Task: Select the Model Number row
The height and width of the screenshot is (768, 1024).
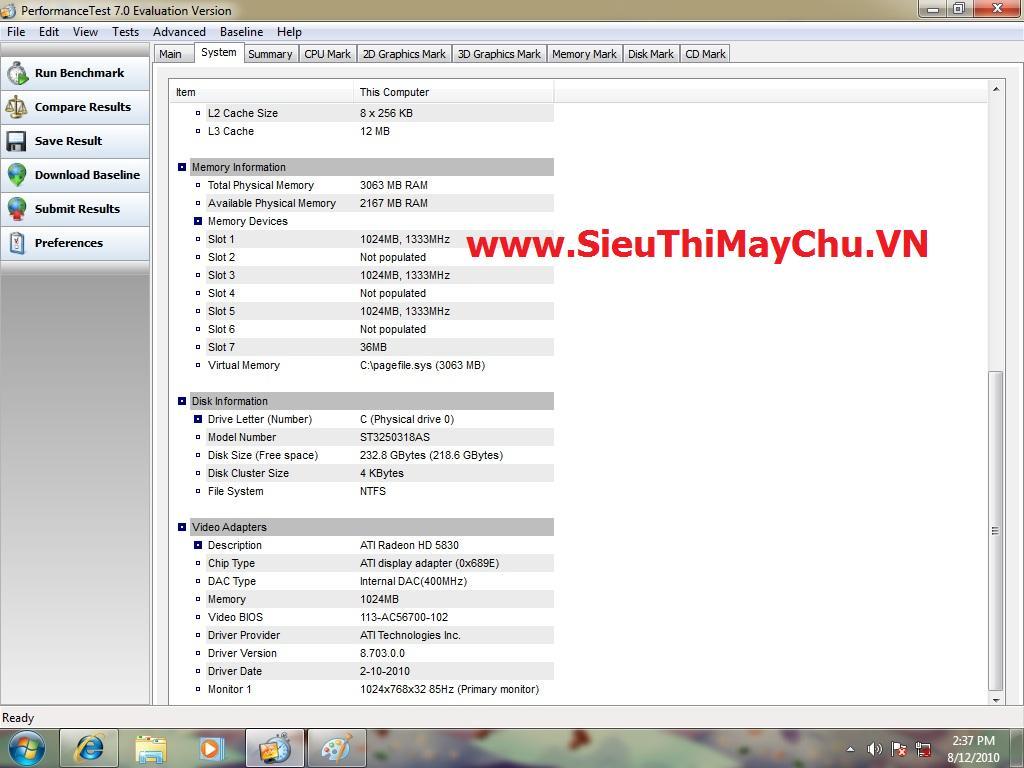Action: pos(372,437)
